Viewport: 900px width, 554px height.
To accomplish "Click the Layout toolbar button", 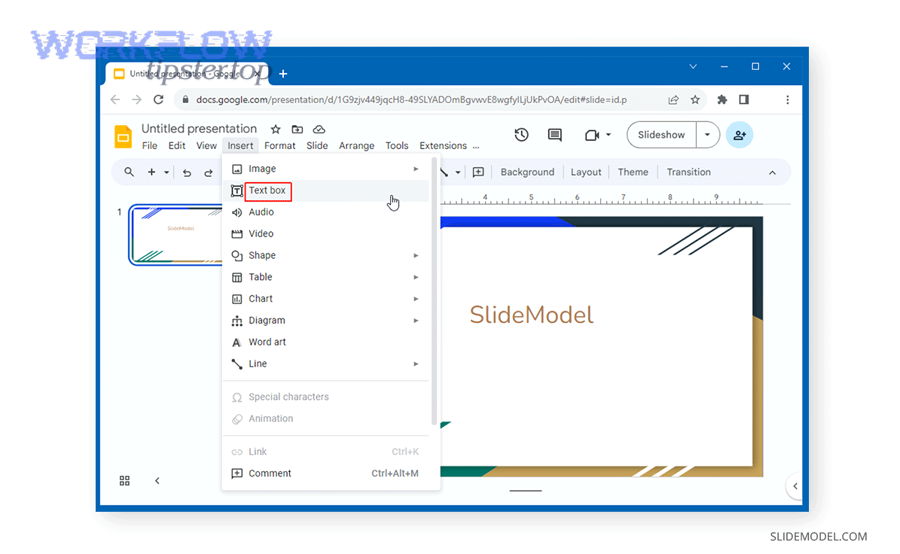I will click(585, 172).
